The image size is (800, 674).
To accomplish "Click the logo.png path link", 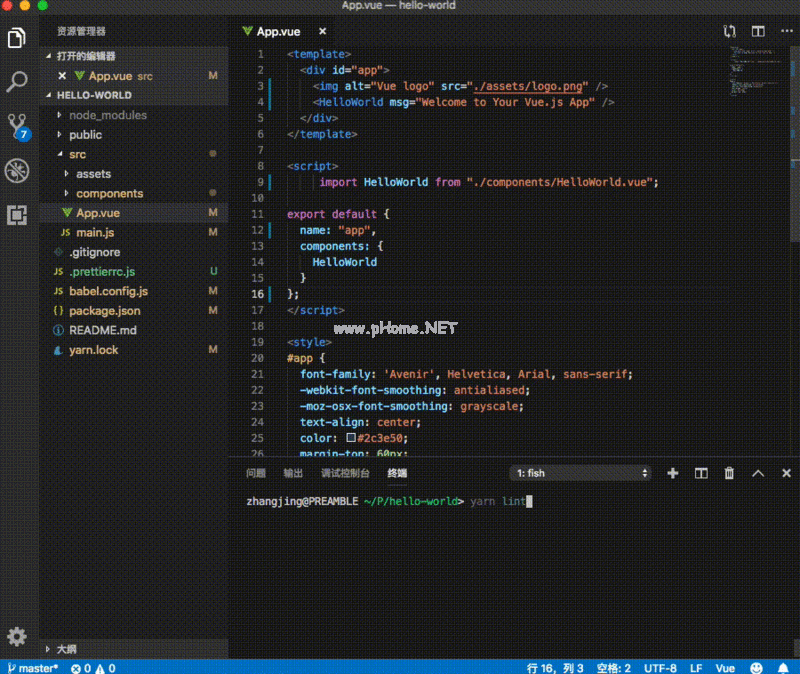I will (528, 86).
